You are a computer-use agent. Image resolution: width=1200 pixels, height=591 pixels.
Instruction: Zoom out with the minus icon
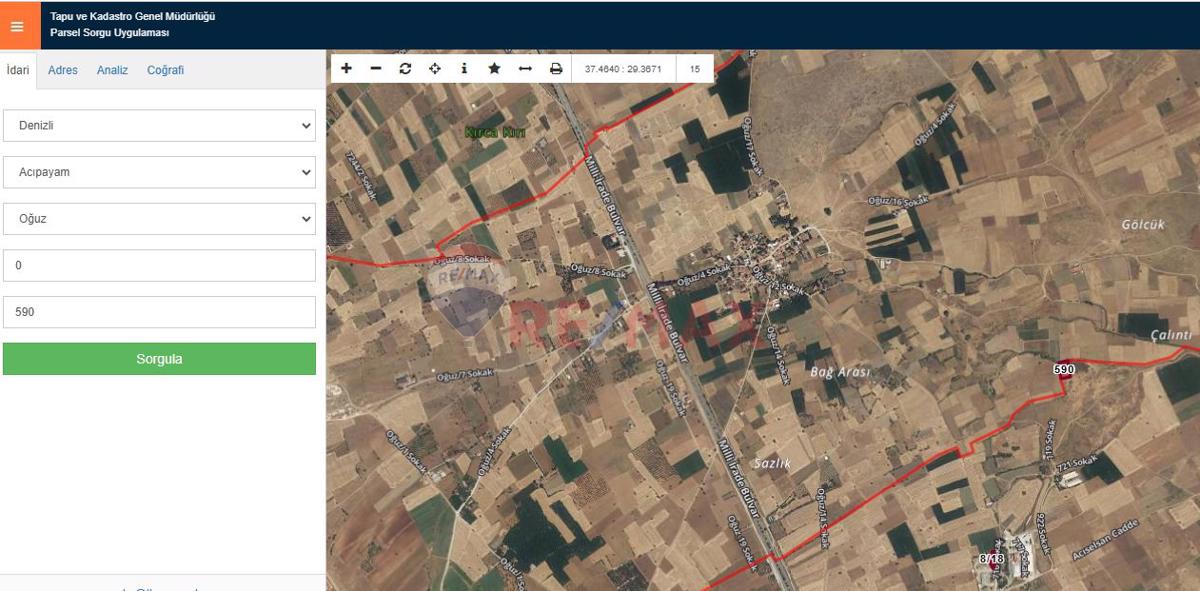(x=376, y=69)
